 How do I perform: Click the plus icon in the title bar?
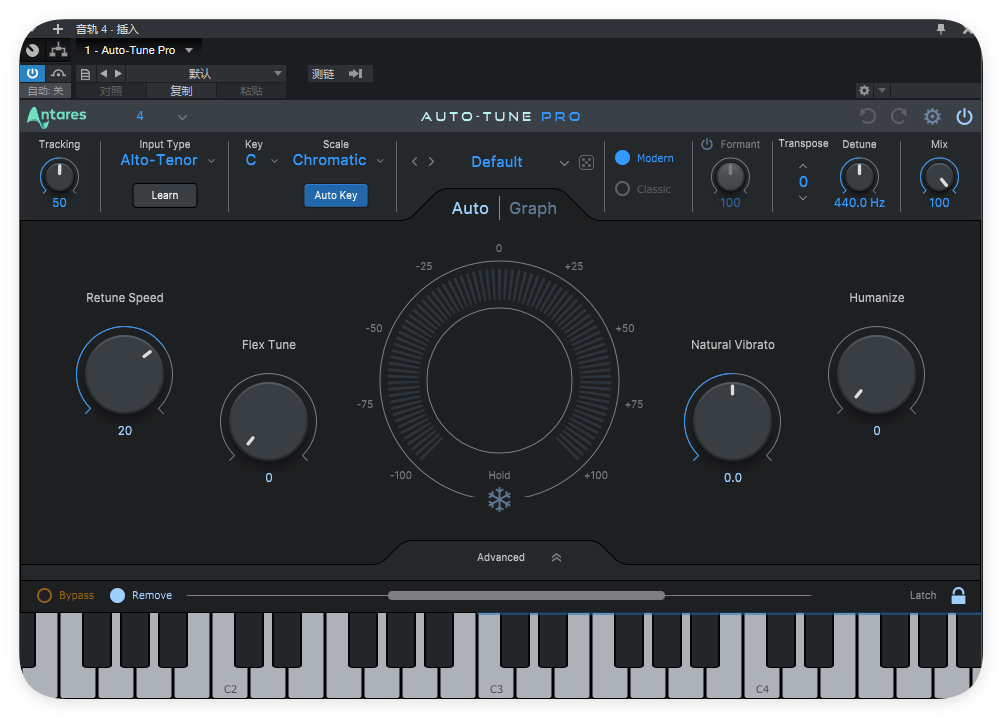pos(58,29)
